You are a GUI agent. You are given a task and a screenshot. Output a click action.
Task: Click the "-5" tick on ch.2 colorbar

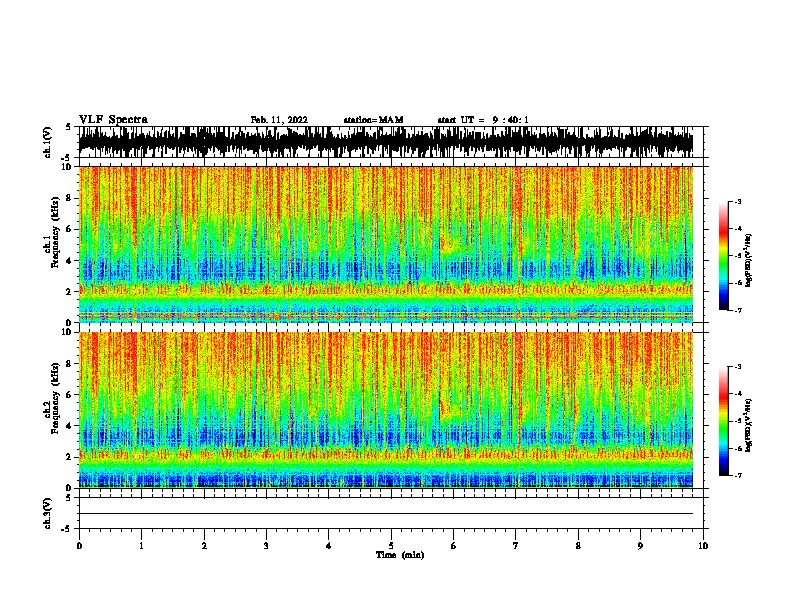point(737,421)
